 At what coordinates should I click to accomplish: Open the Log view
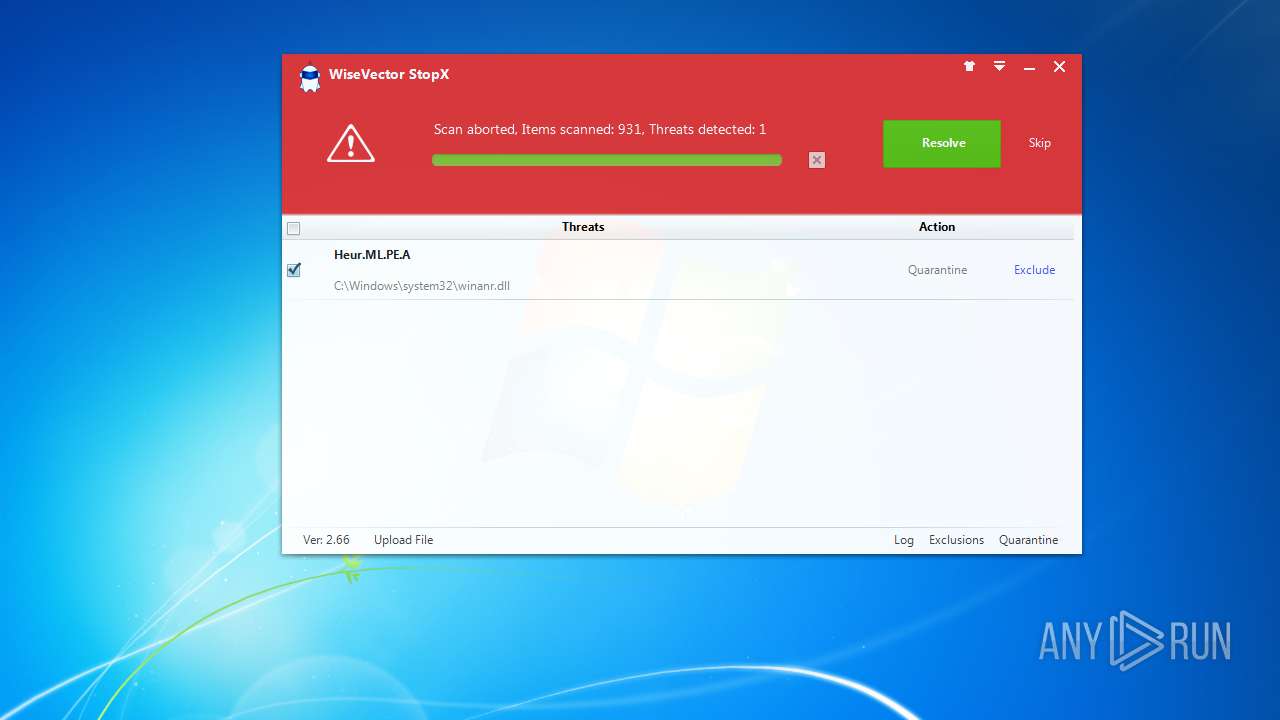point(904,540)
